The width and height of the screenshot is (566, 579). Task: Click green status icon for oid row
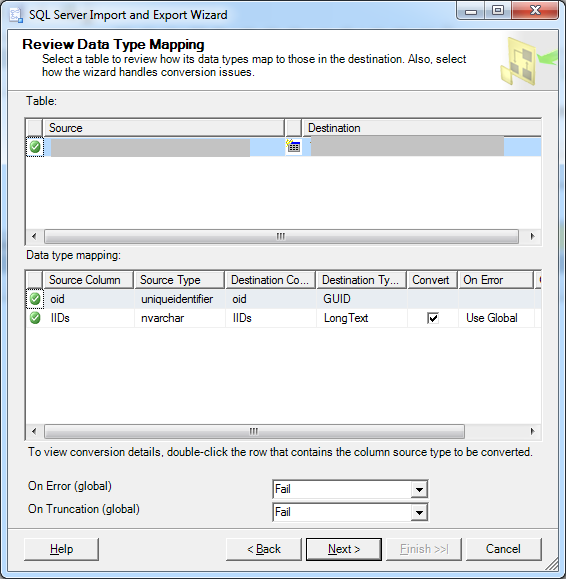(x=35, y=299)
